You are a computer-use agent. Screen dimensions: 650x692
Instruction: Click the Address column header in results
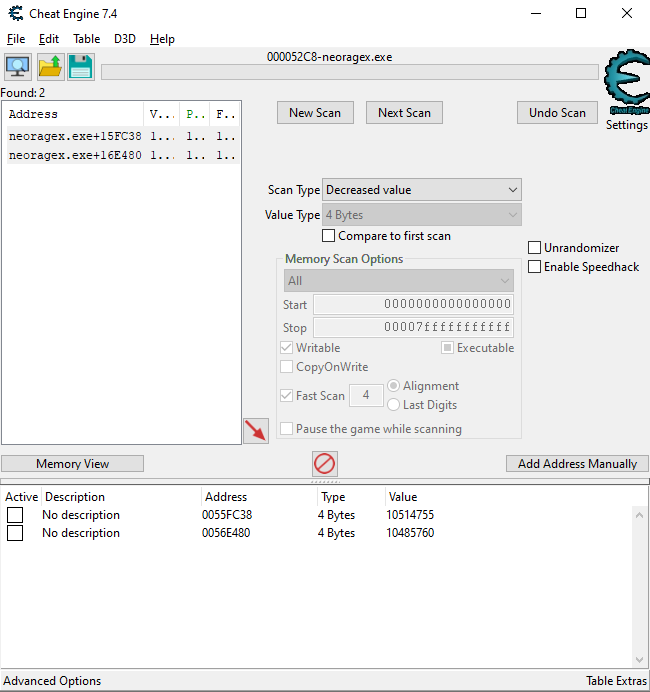pos(74,114)
